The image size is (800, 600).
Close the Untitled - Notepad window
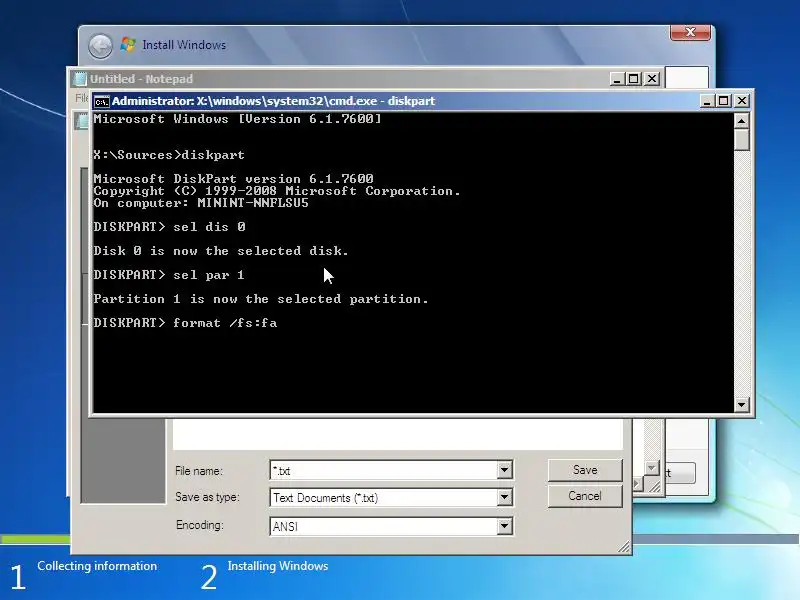pyautogui.click(x=652, y=79)
